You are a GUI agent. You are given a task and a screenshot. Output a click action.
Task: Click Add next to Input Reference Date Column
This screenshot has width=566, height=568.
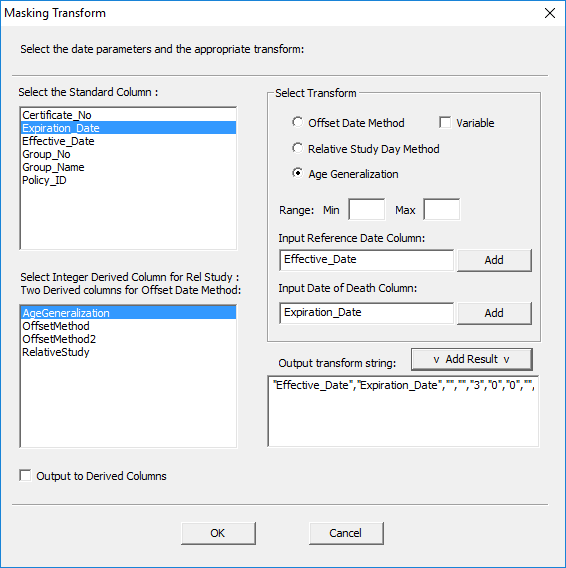click(x=494, y=260)
